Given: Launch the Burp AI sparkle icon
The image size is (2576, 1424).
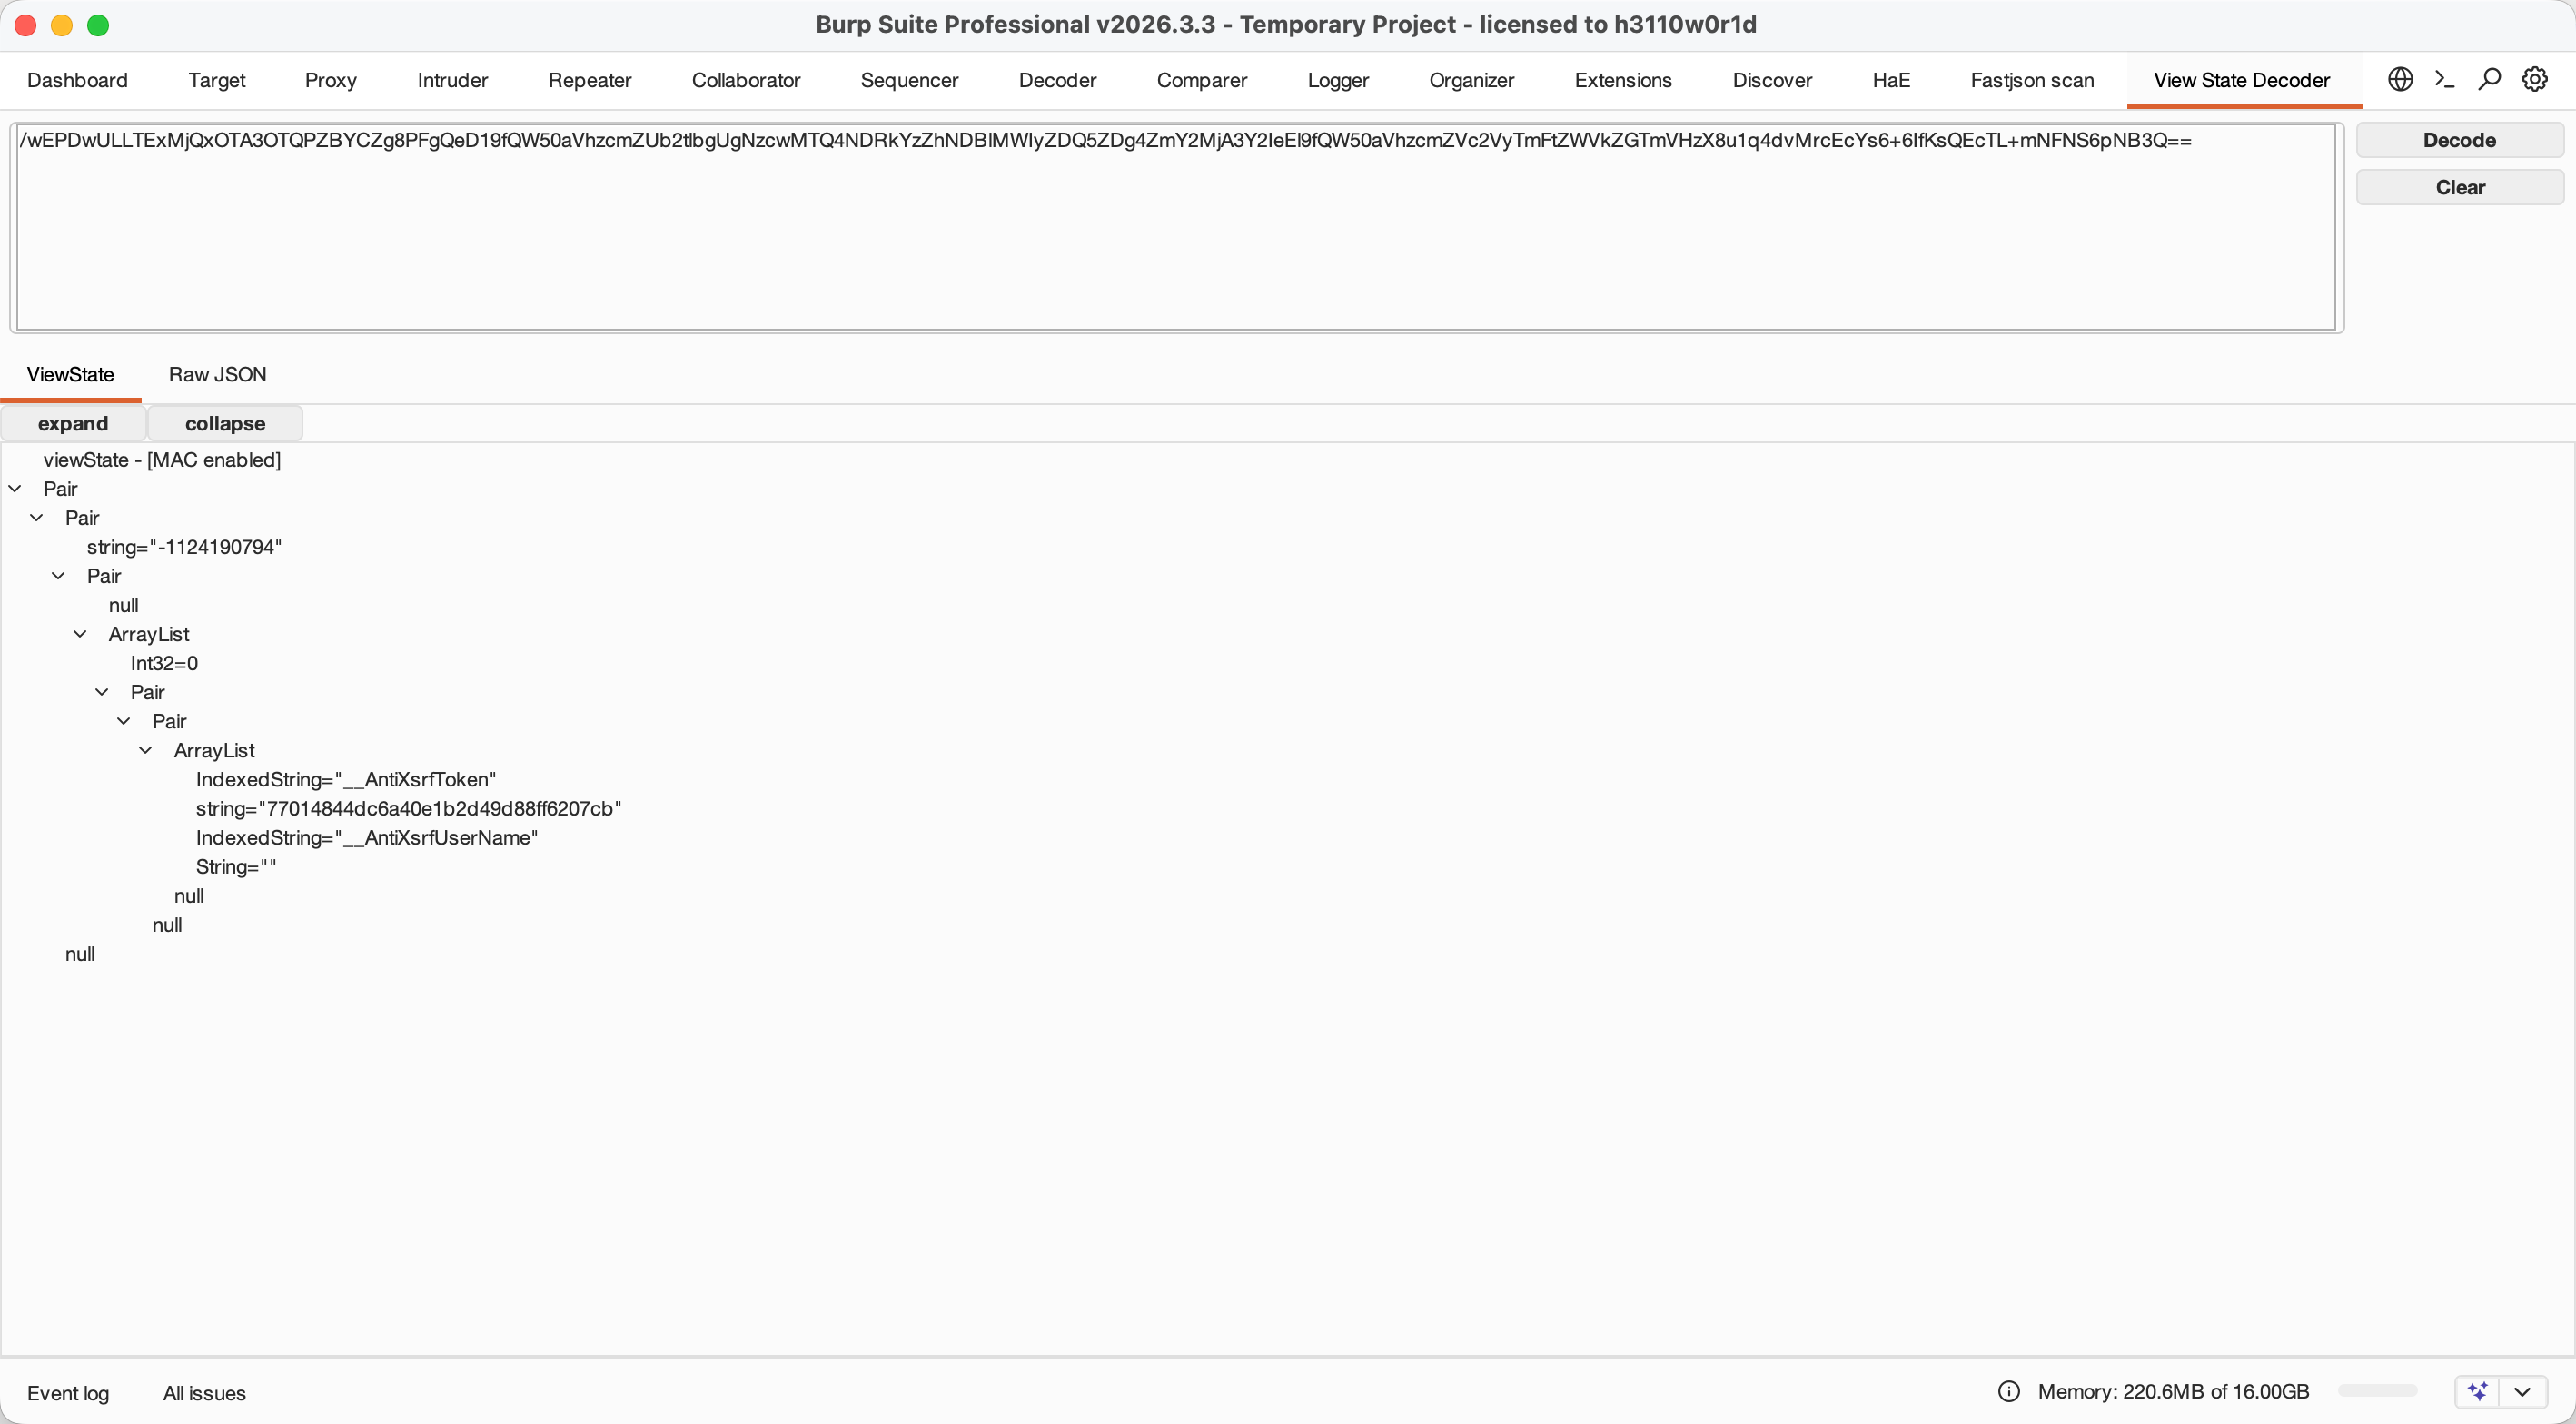Looking at the screenshot, I should click(2478, 1391).
